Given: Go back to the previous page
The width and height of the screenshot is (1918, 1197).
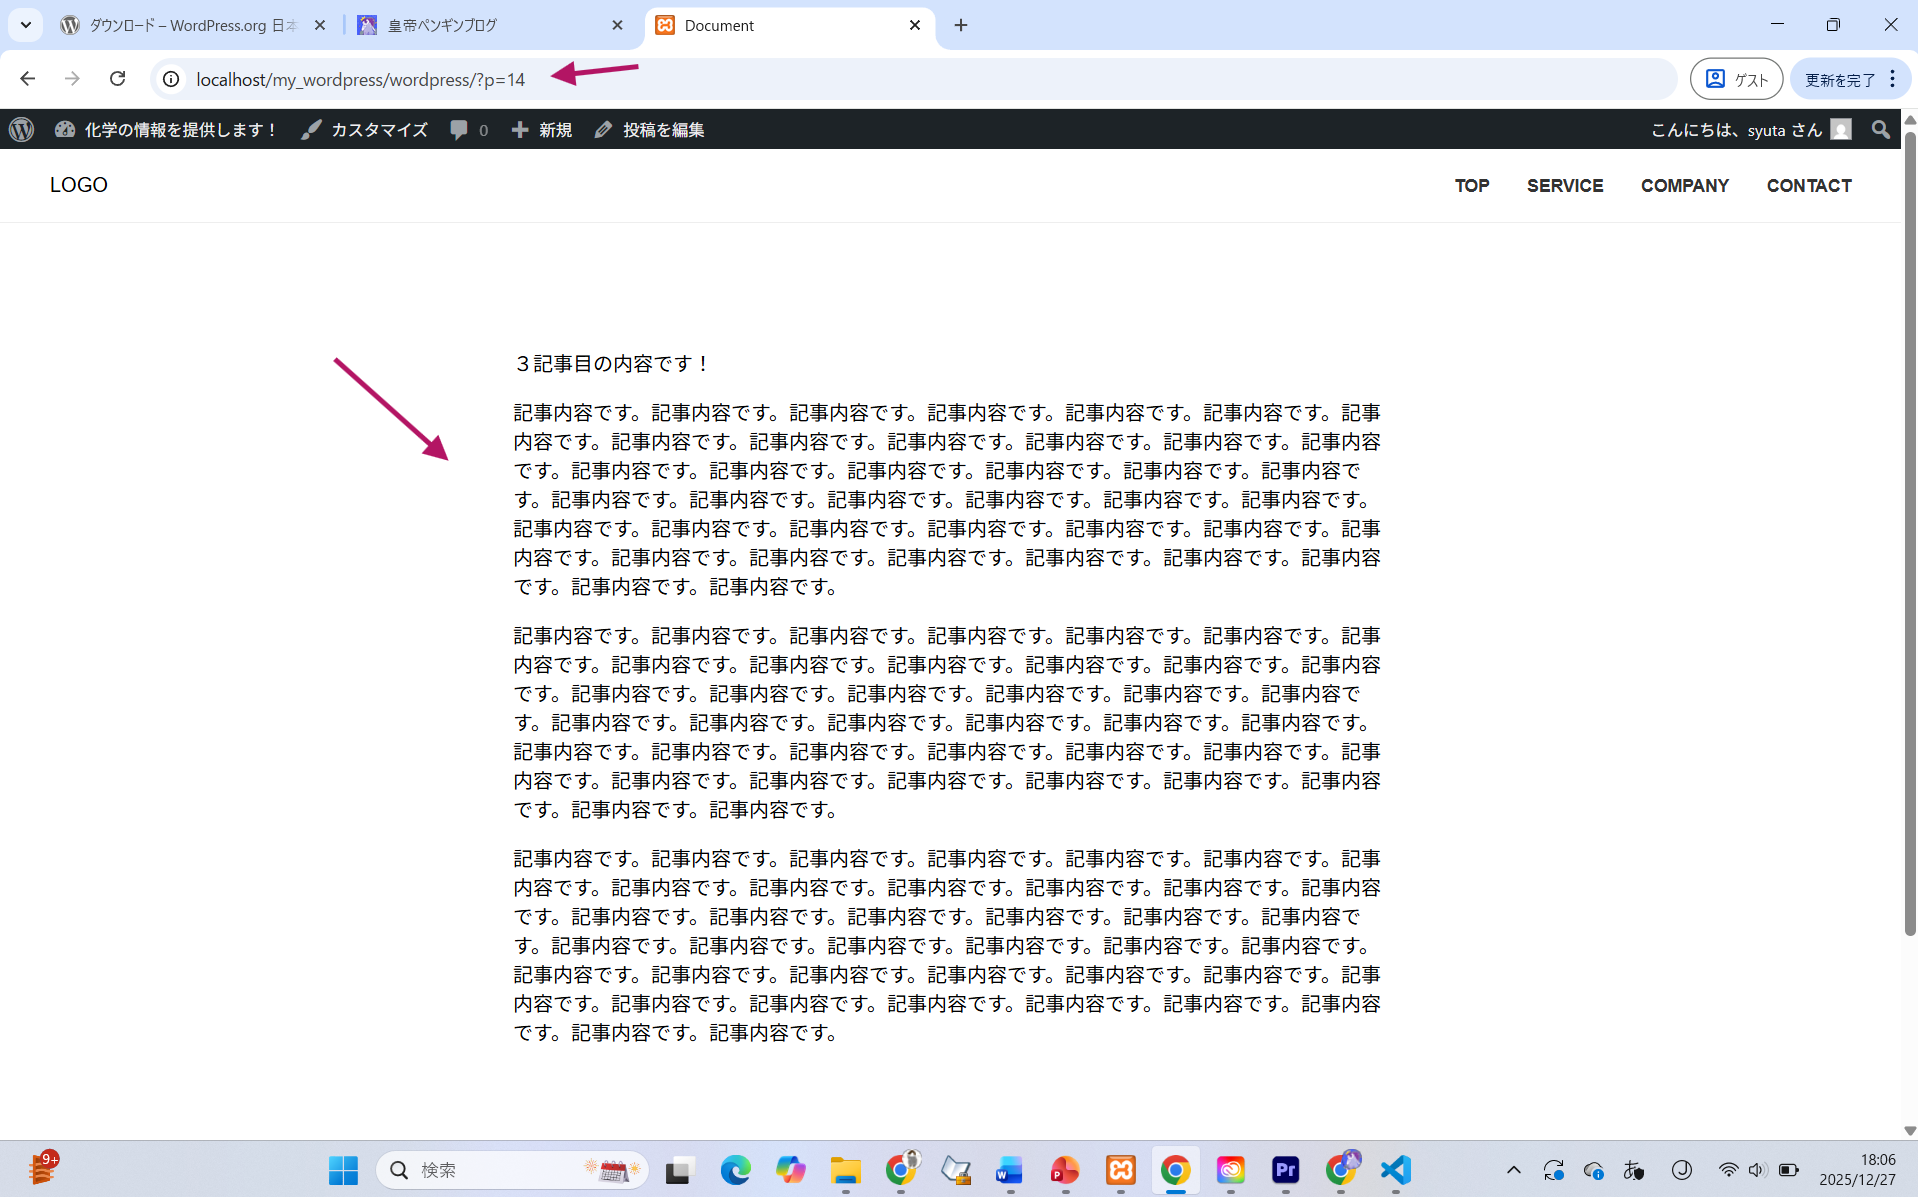Looking at the screenshot, I should click(x=27, y=79).
